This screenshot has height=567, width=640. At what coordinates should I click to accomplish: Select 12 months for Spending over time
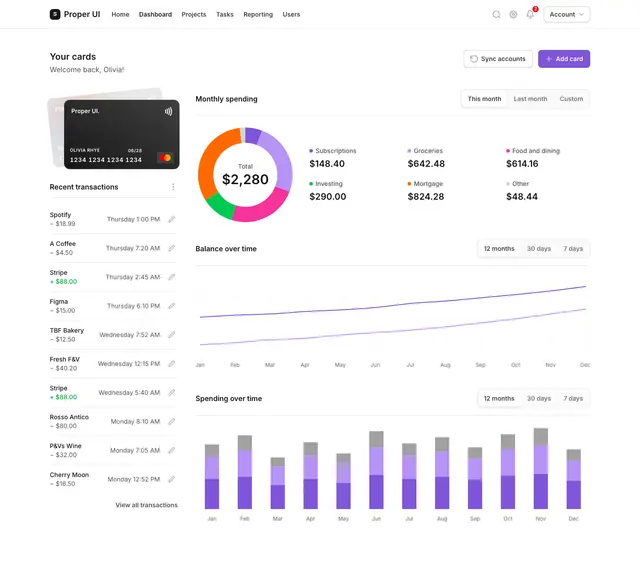499,398
